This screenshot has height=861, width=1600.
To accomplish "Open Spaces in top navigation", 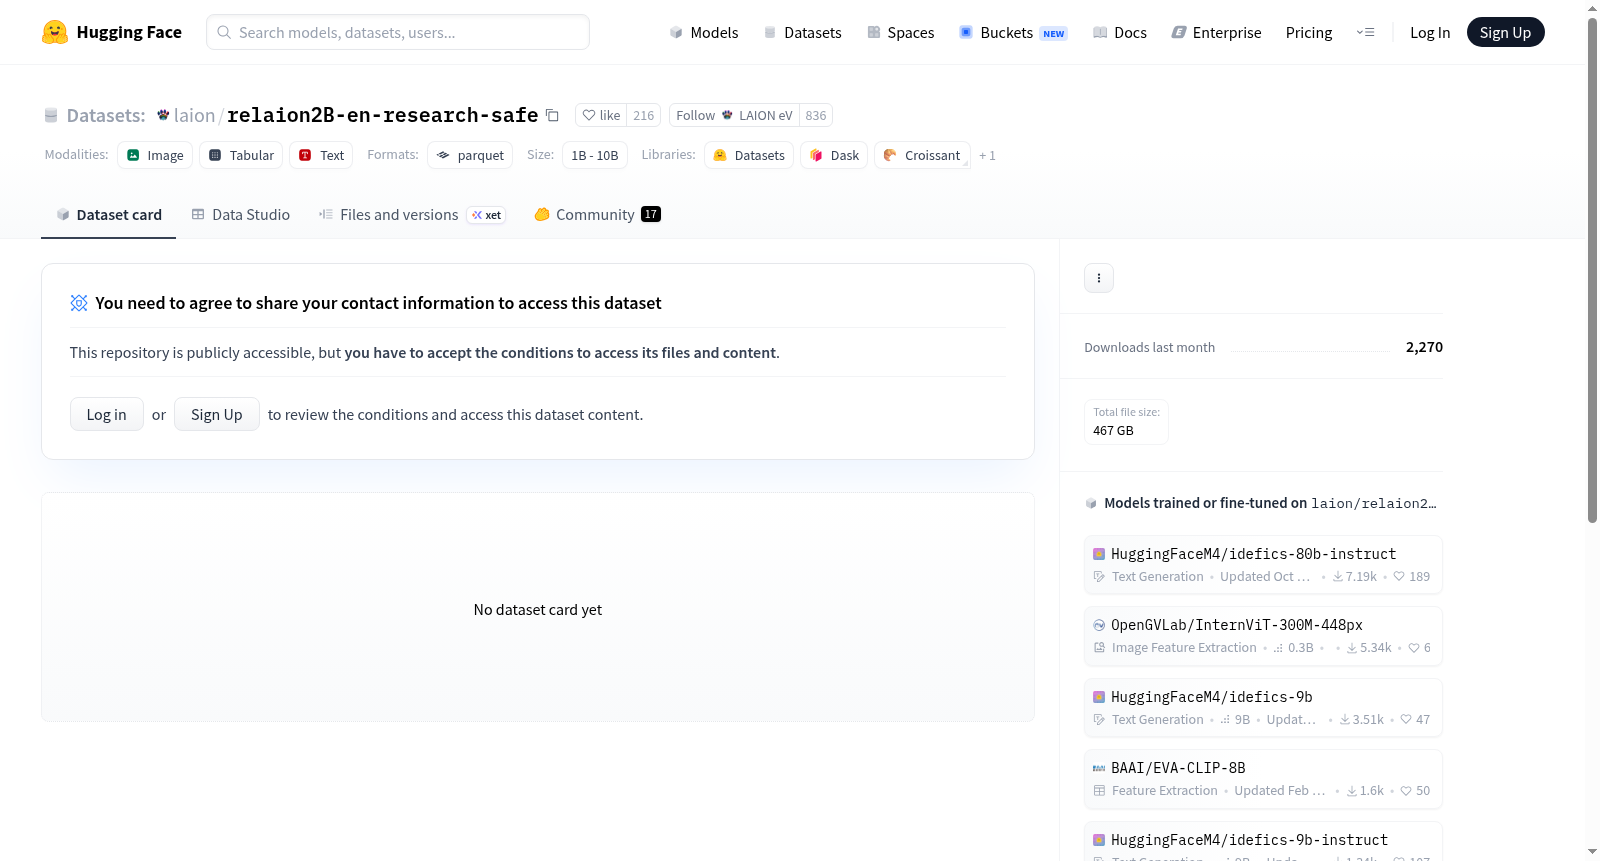I will pyautogui.click(x=901, y=32).
